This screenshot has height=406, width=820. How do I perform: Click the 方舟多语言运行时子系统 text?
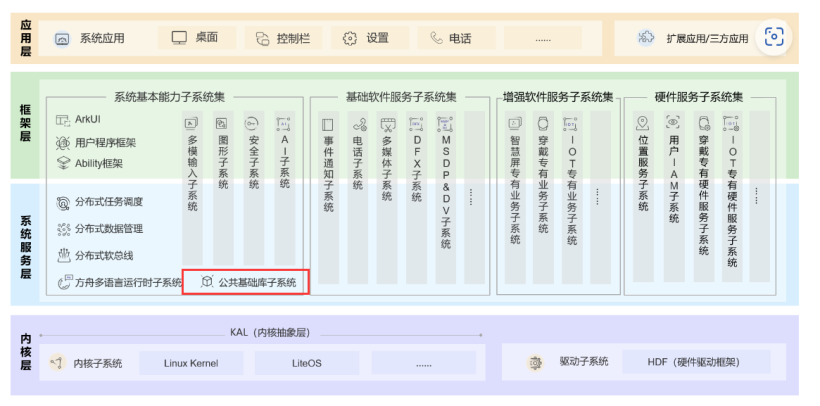(129, 283)
